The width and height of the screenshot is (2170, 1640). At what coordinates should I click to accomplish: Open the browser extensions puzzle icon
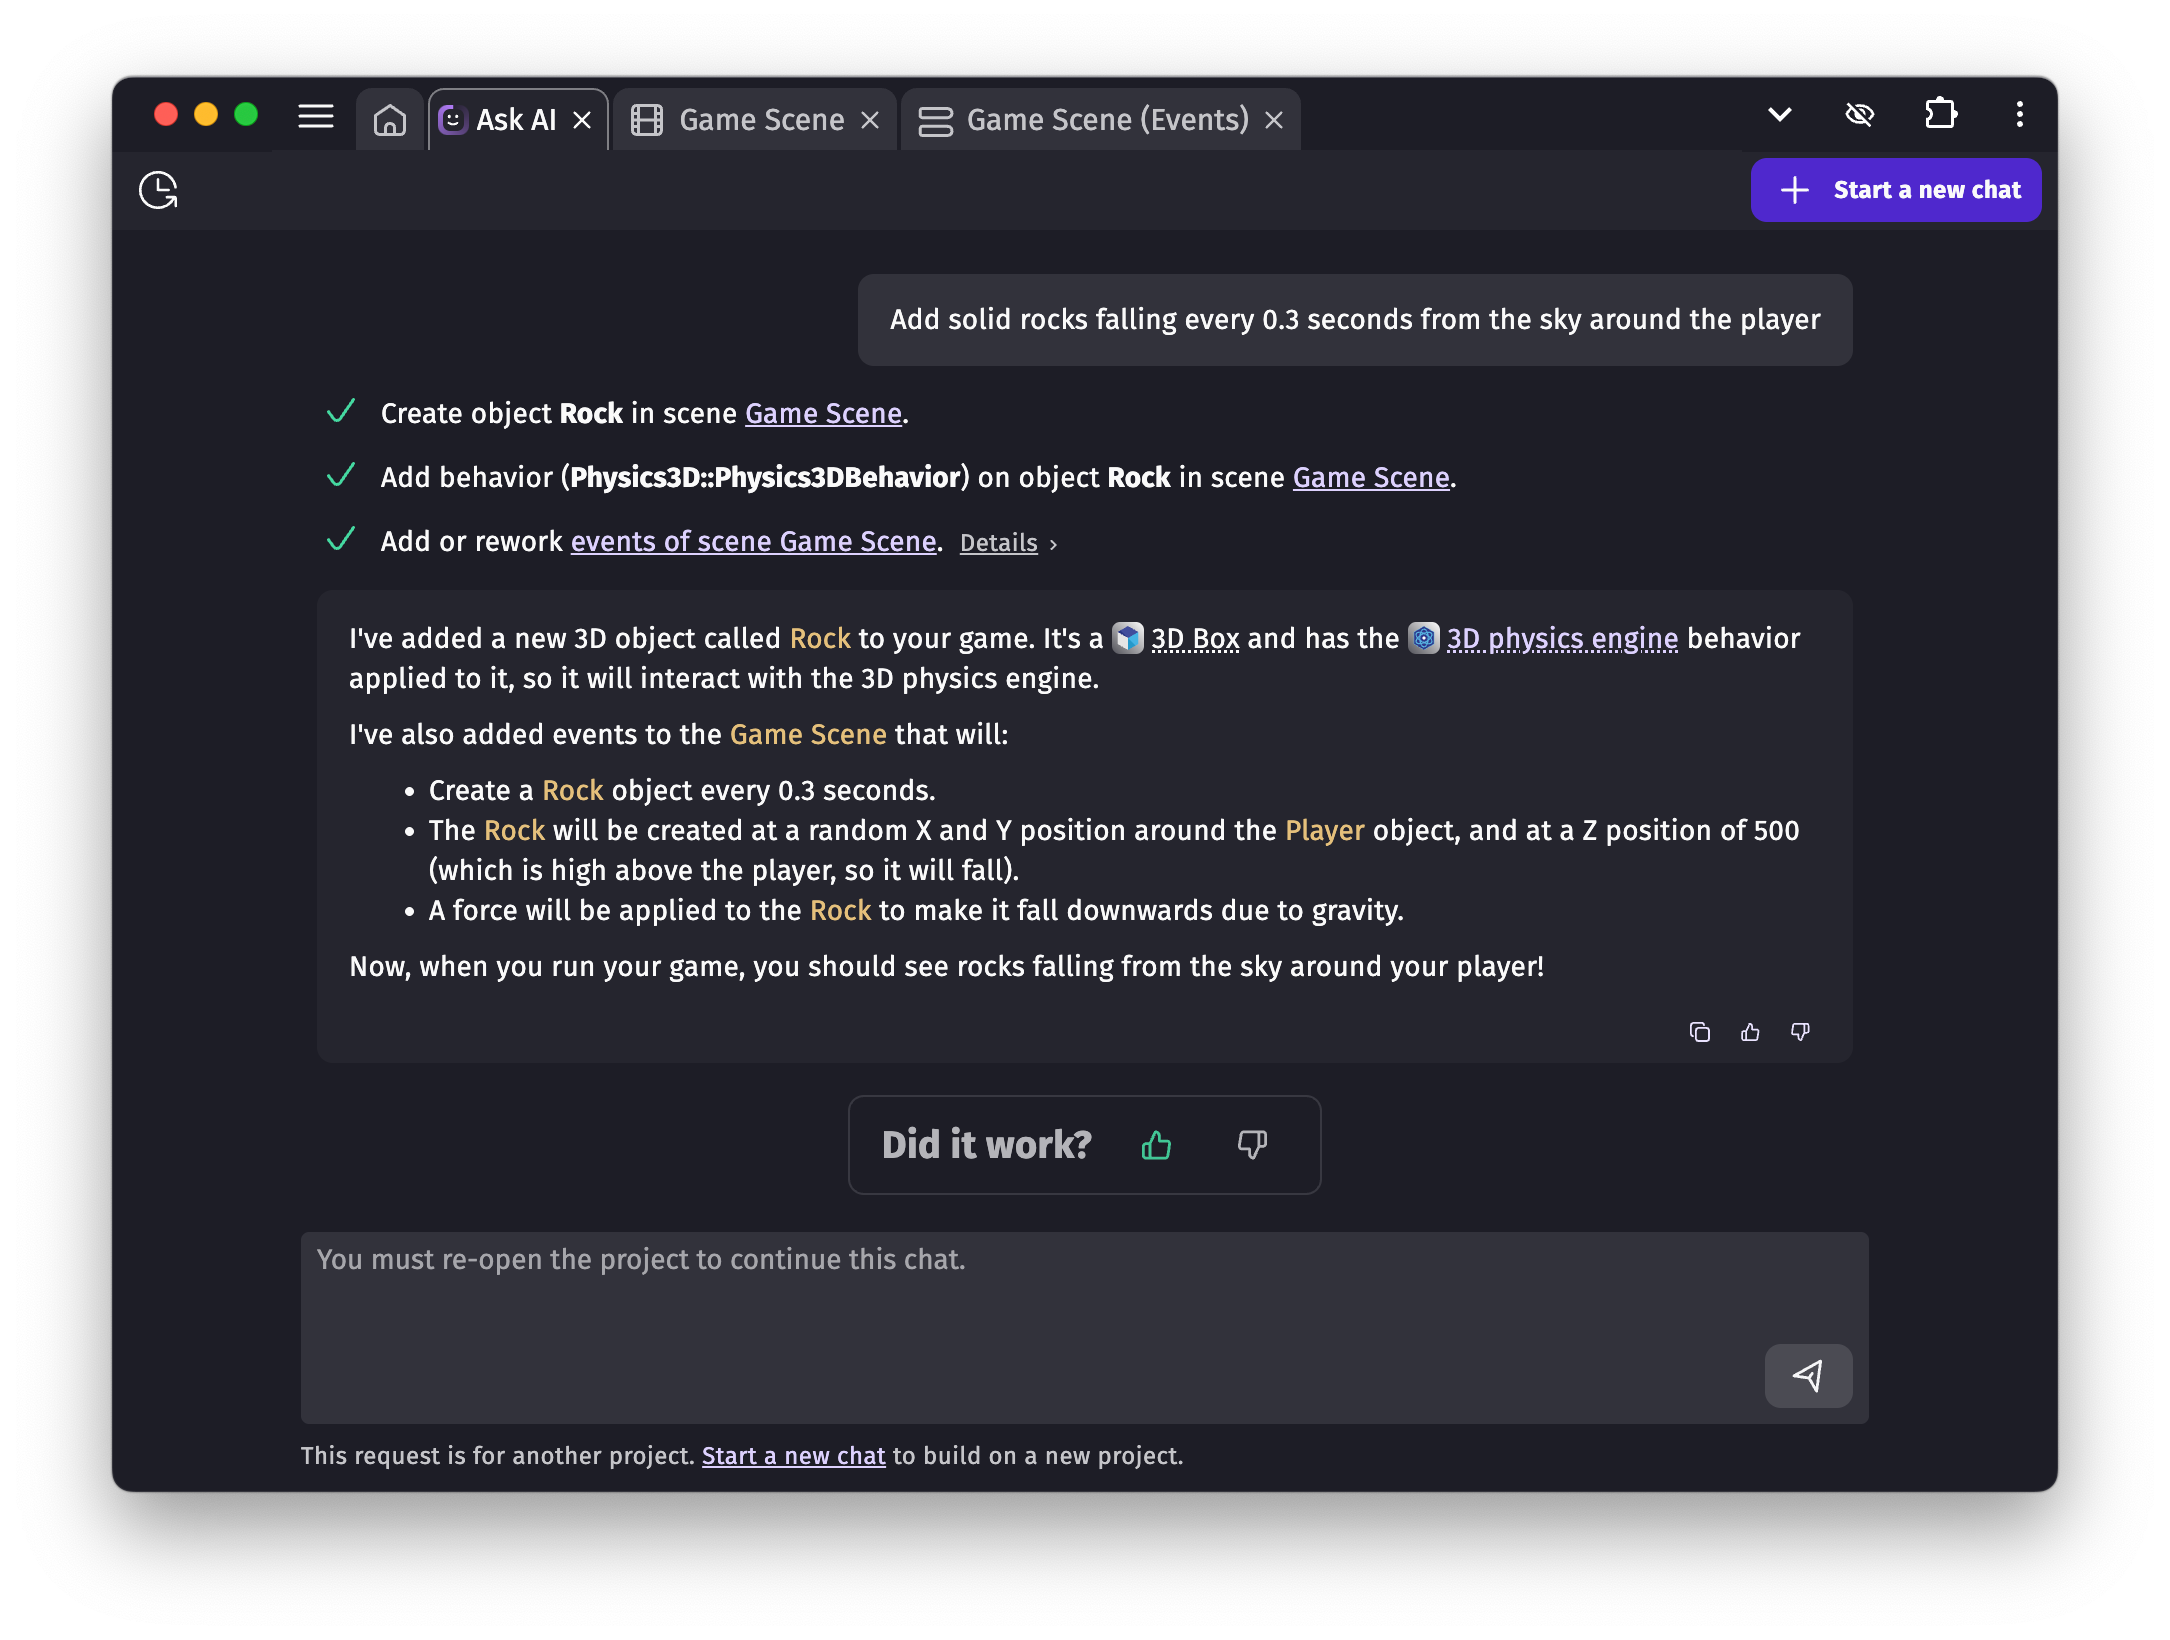coord(1942,114)
